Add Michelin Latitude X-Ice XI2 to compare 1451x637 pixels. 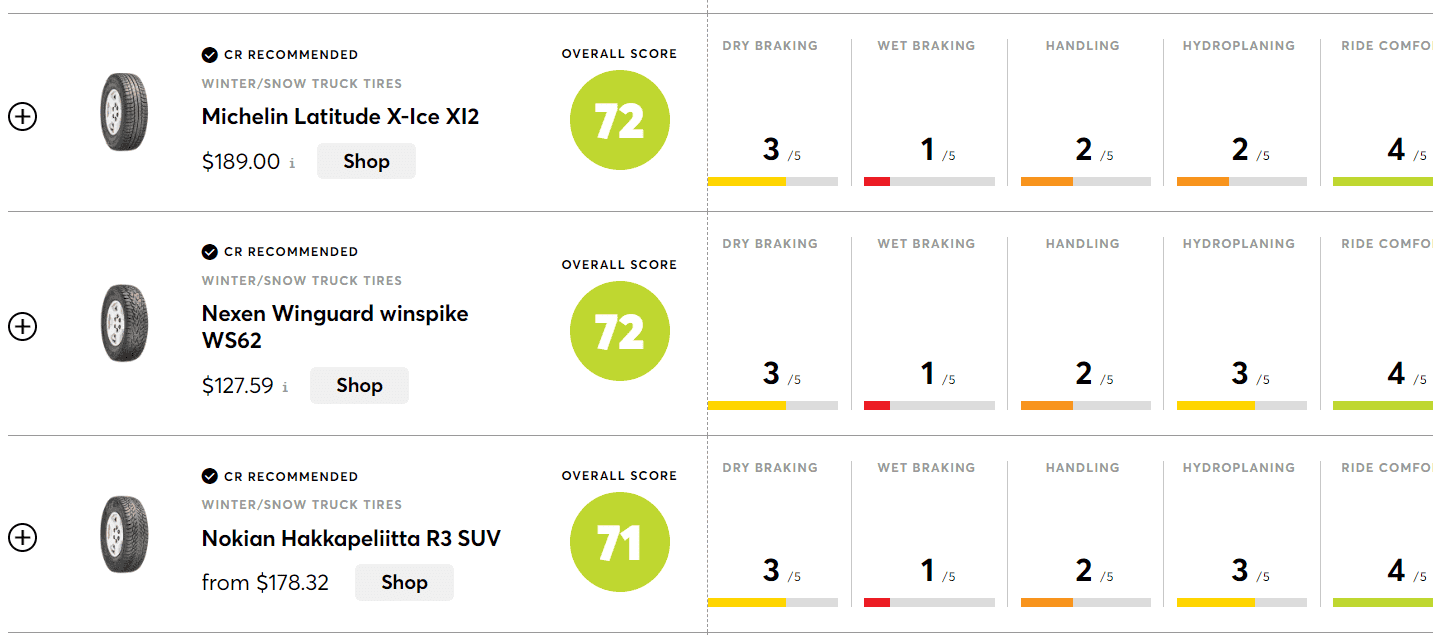[22, 117]
